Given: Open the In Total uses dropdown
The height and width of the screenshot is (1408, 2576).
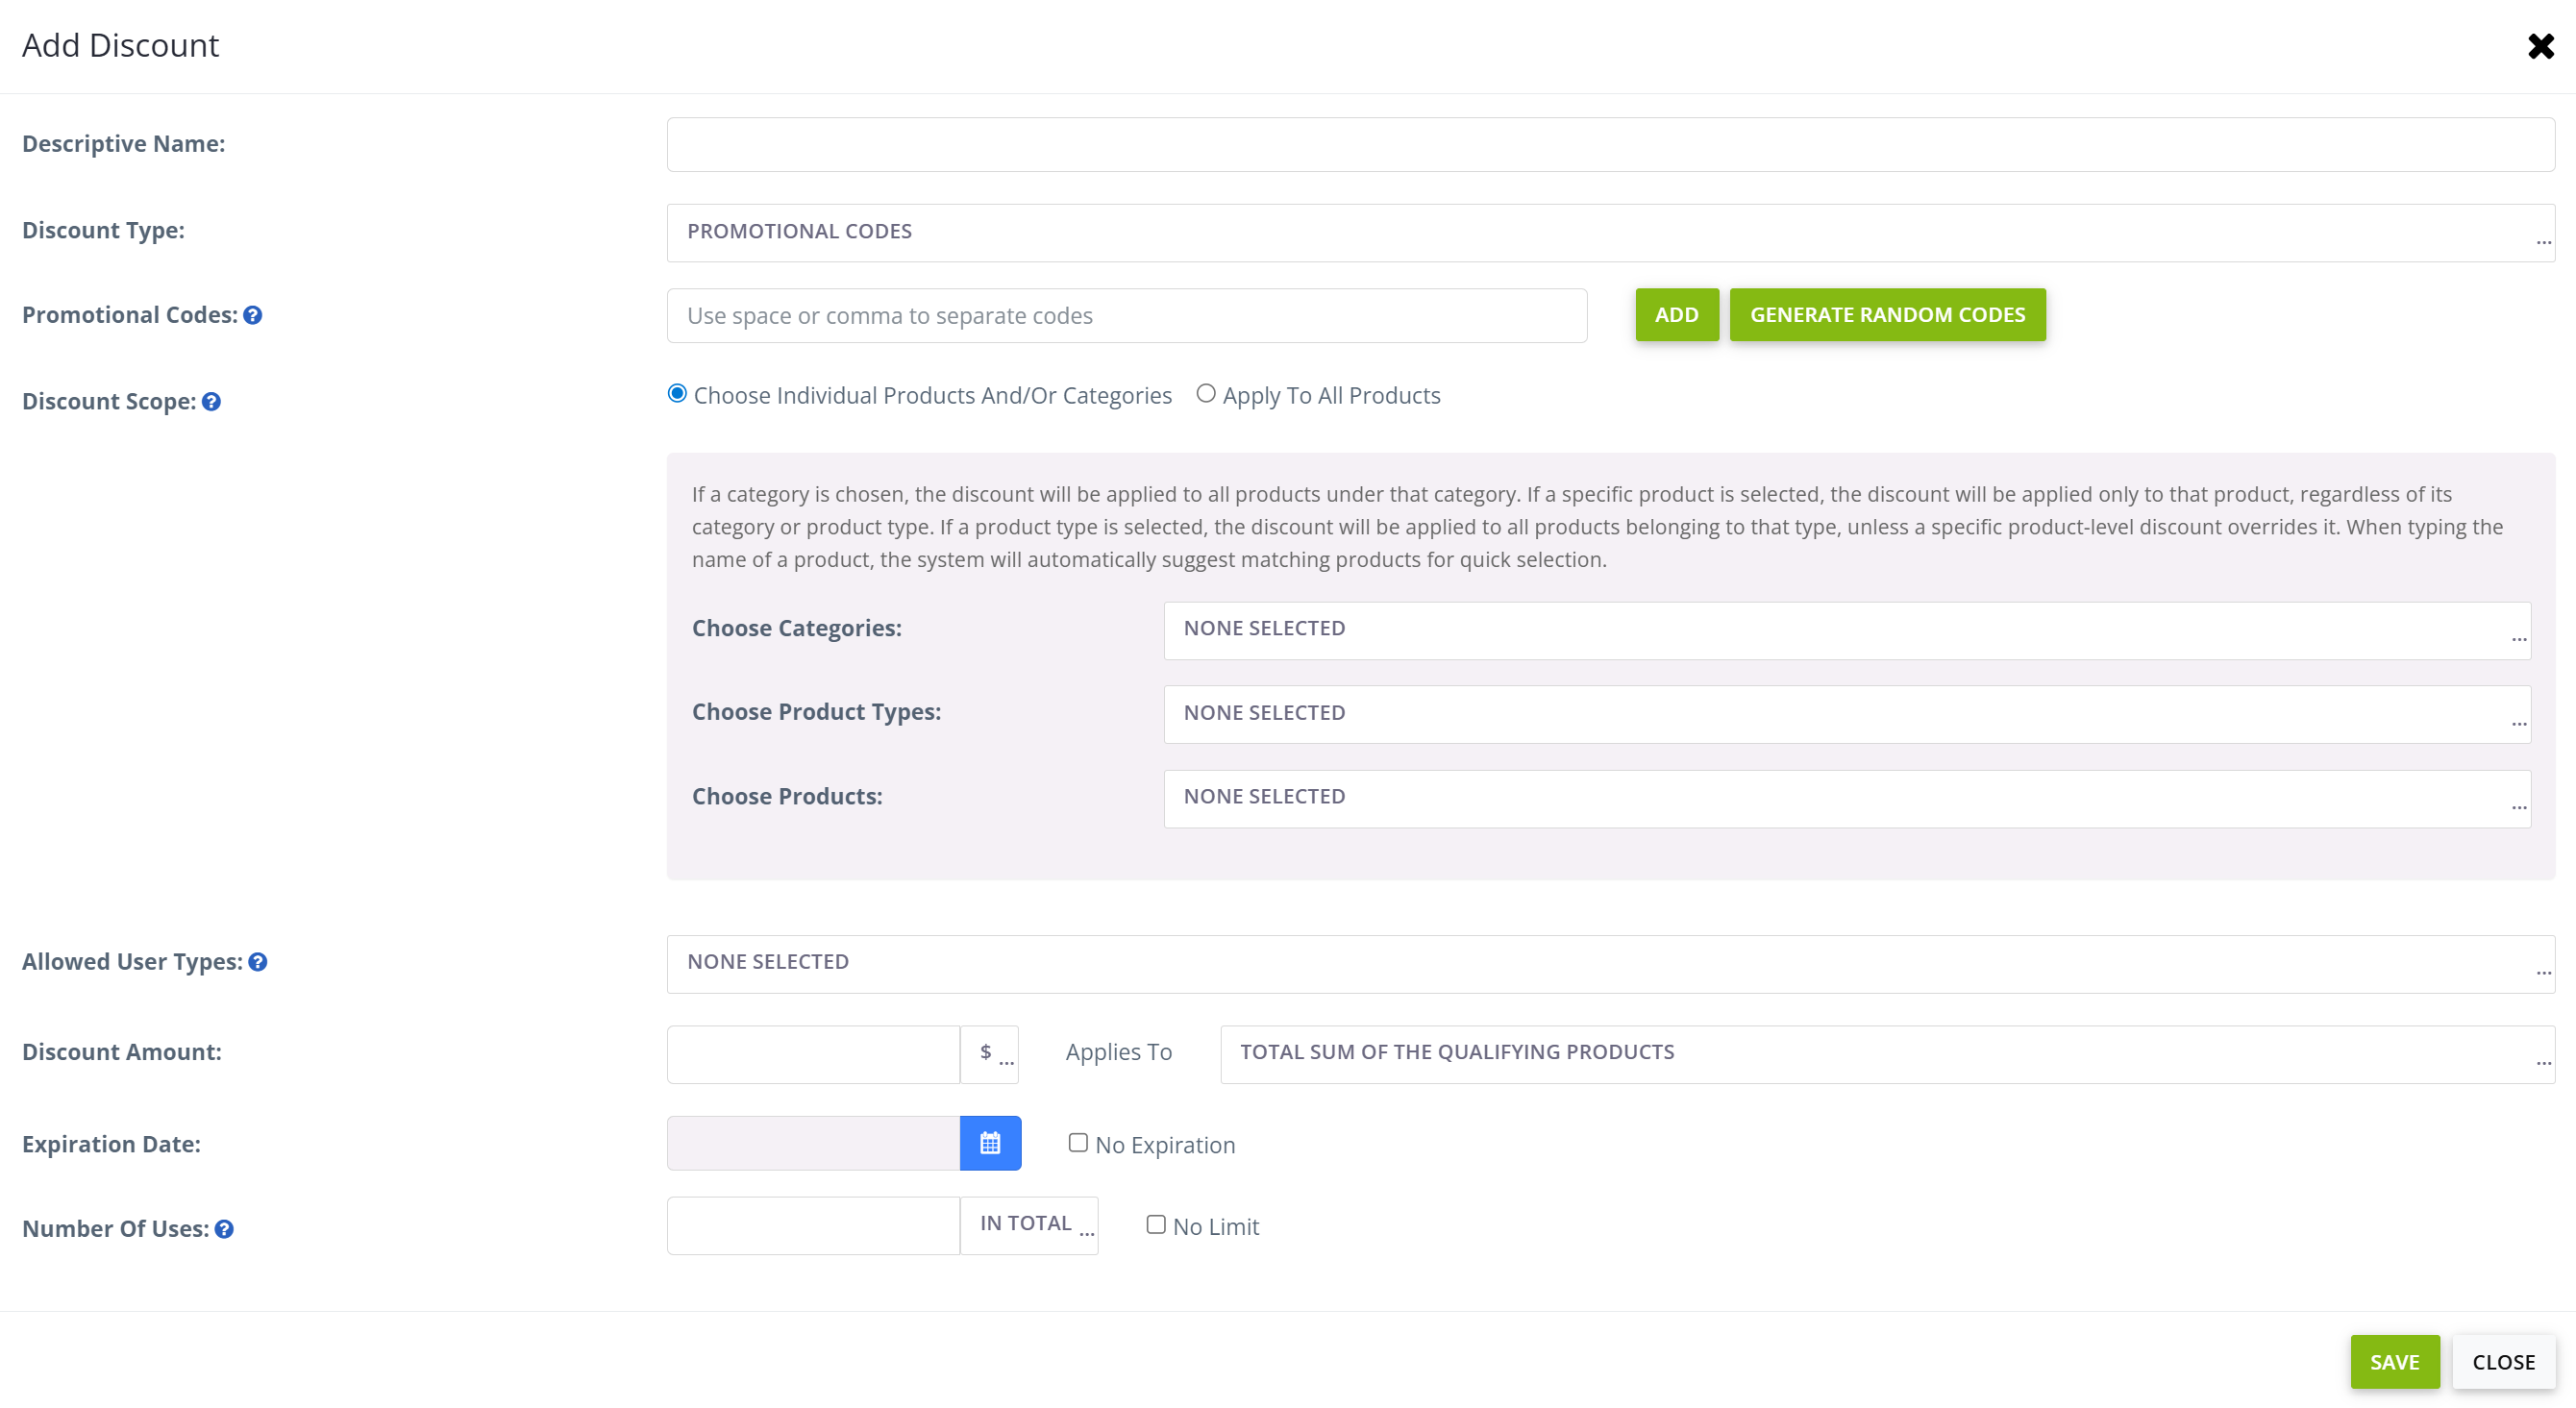Looking at the screenshot, I should click(x=1029, y=1225).
